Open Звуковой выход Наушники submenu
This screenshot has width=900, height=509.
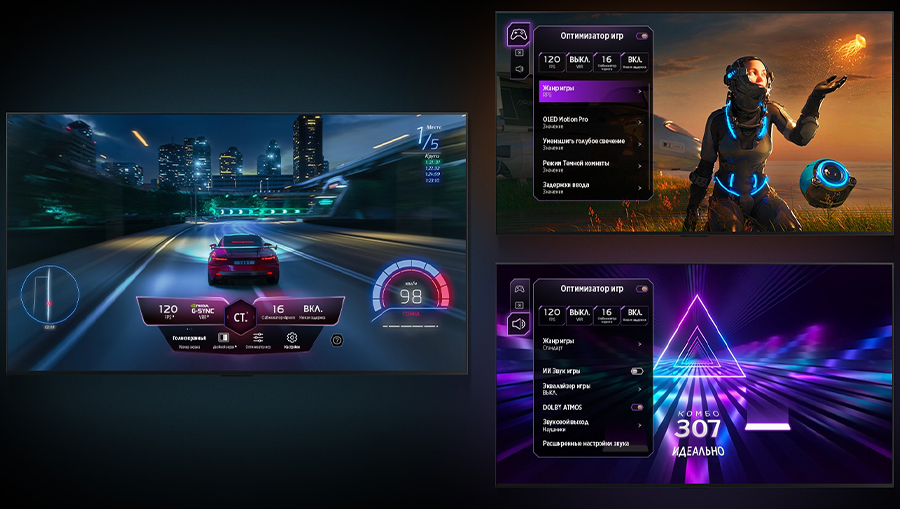point(591,425)
